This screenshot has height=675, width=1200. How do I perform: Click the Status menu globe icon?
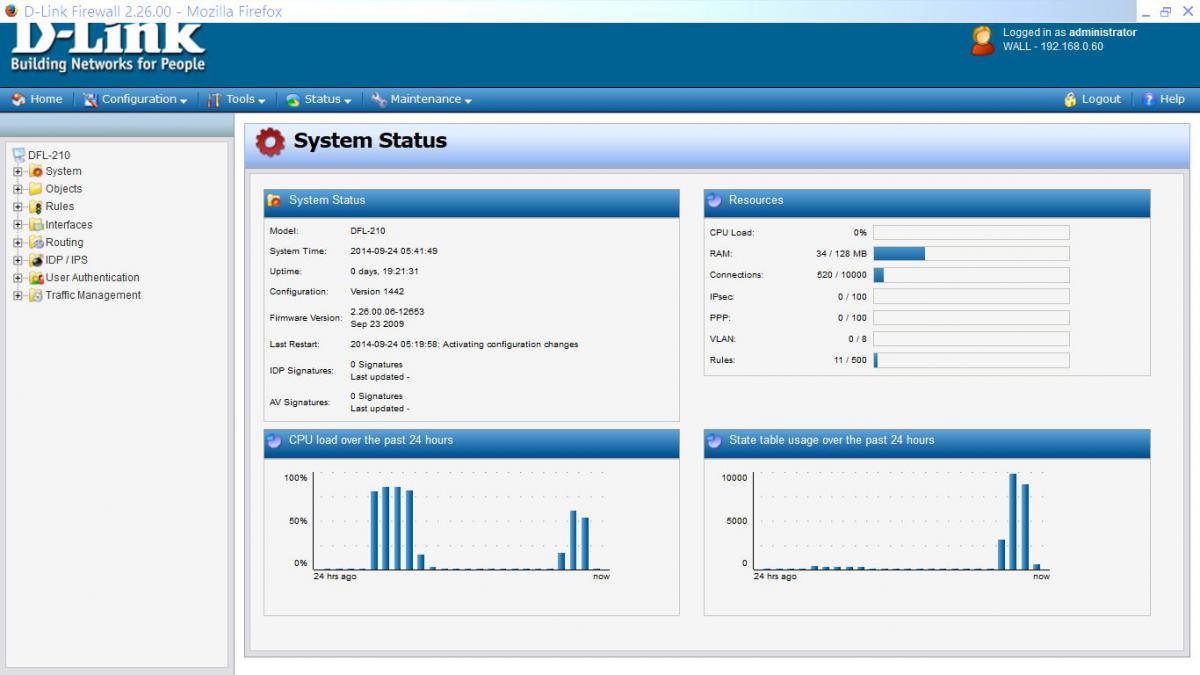(x=293, y=99)
